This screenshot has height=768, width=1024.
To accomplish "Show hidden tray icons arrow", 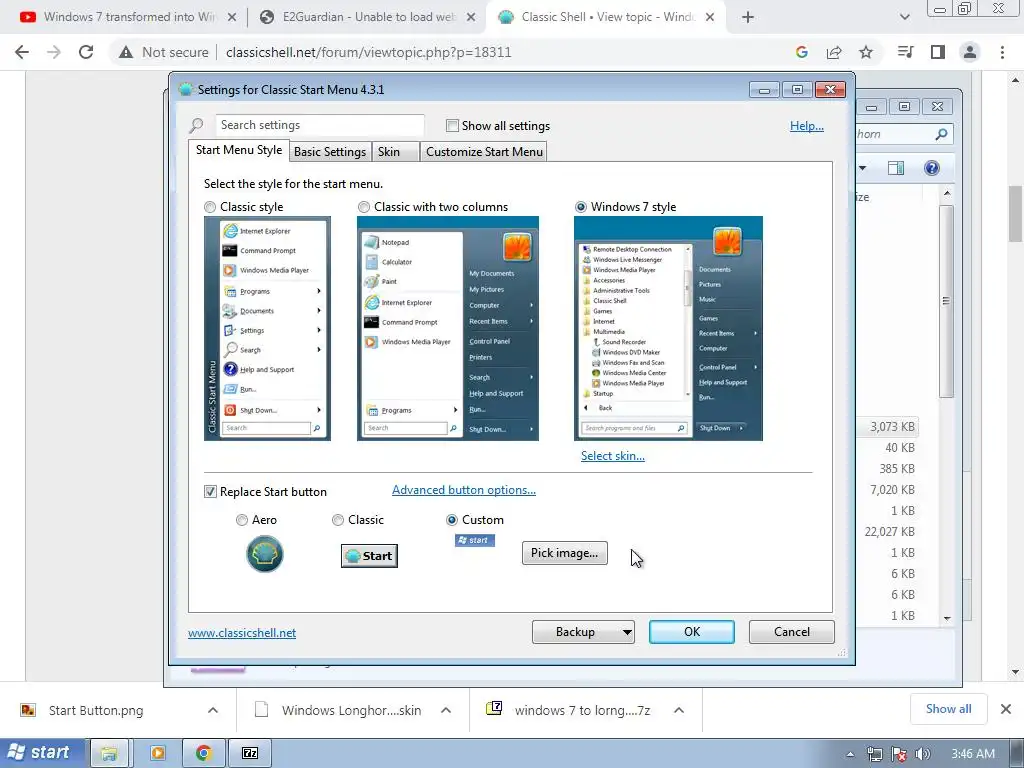I will (x=850, y=754).
